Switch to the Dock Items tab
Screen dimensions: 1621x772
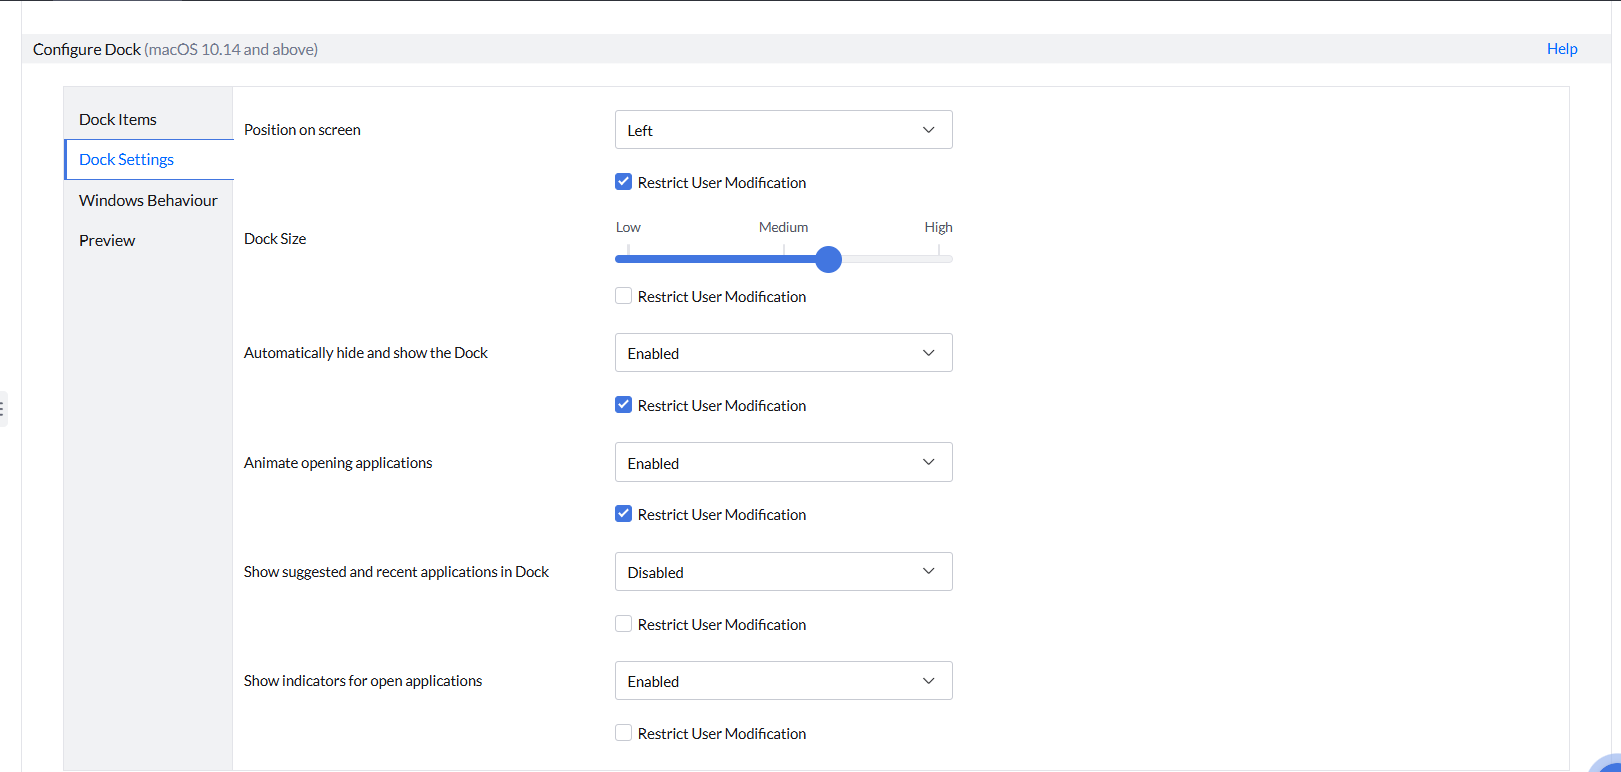point(118,119)
